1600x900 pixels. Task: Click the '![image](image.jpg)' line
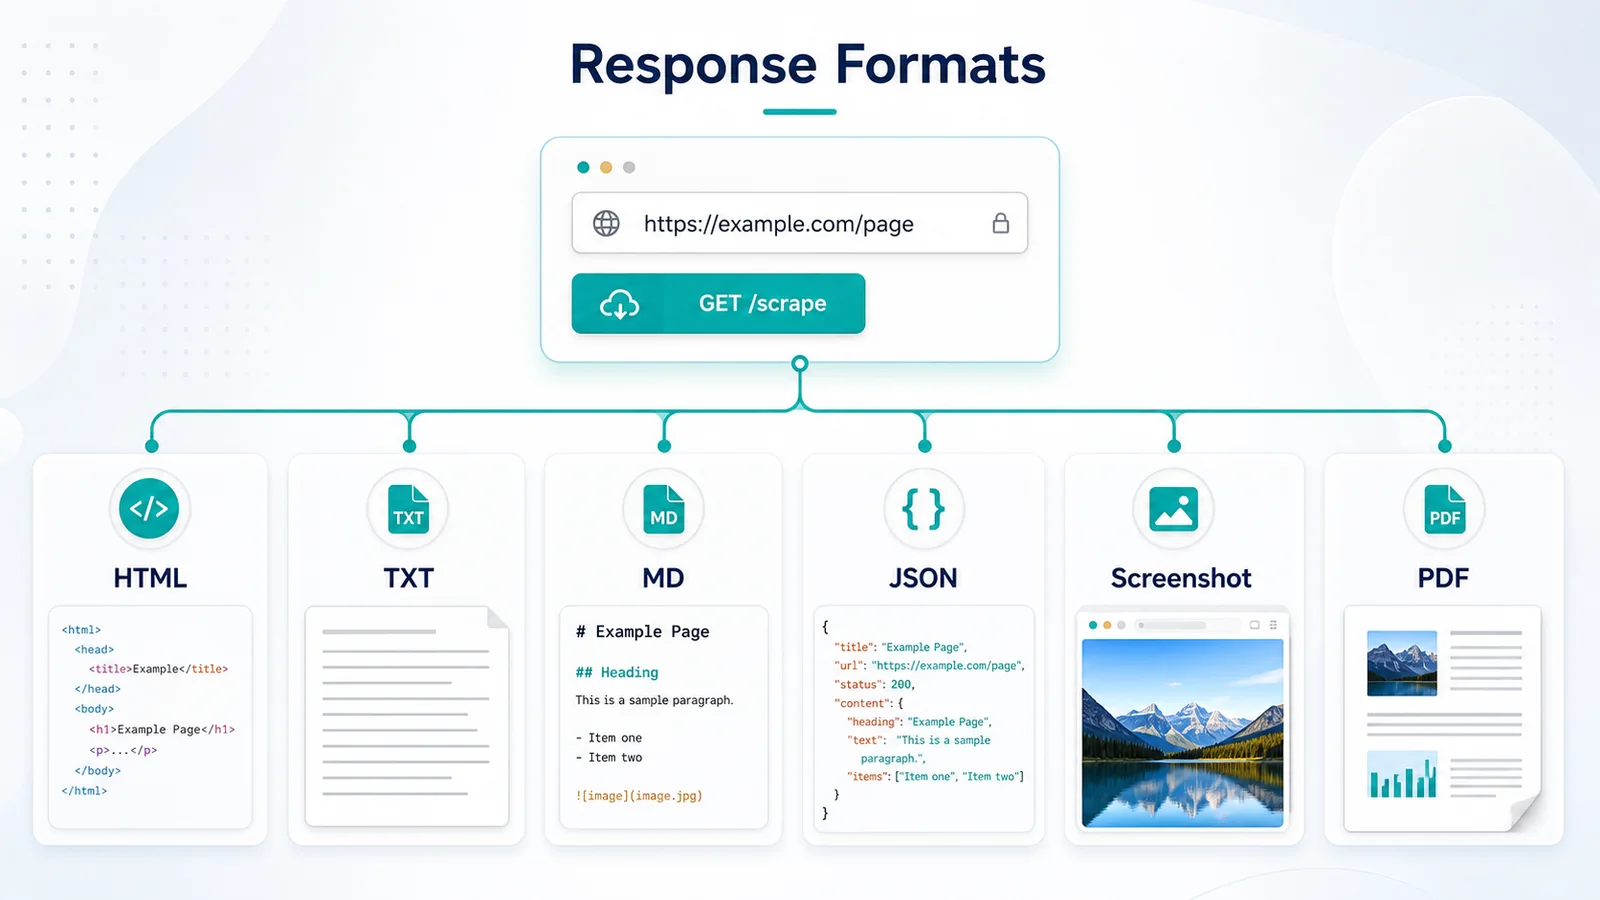pos(639,796)
